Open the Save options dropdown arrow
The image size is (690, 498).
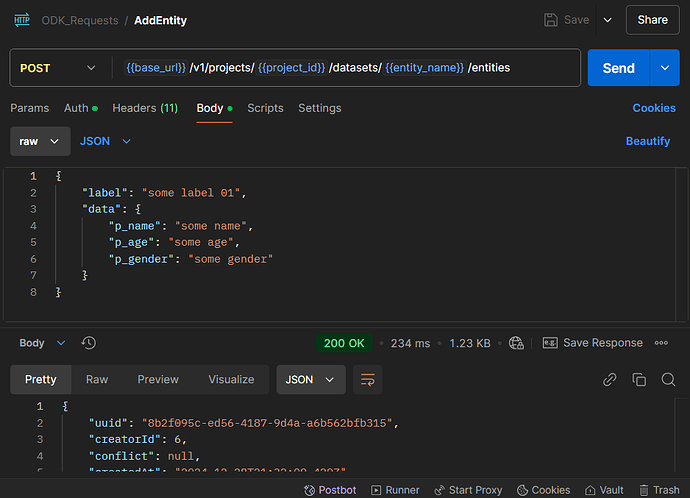[607, 20]
